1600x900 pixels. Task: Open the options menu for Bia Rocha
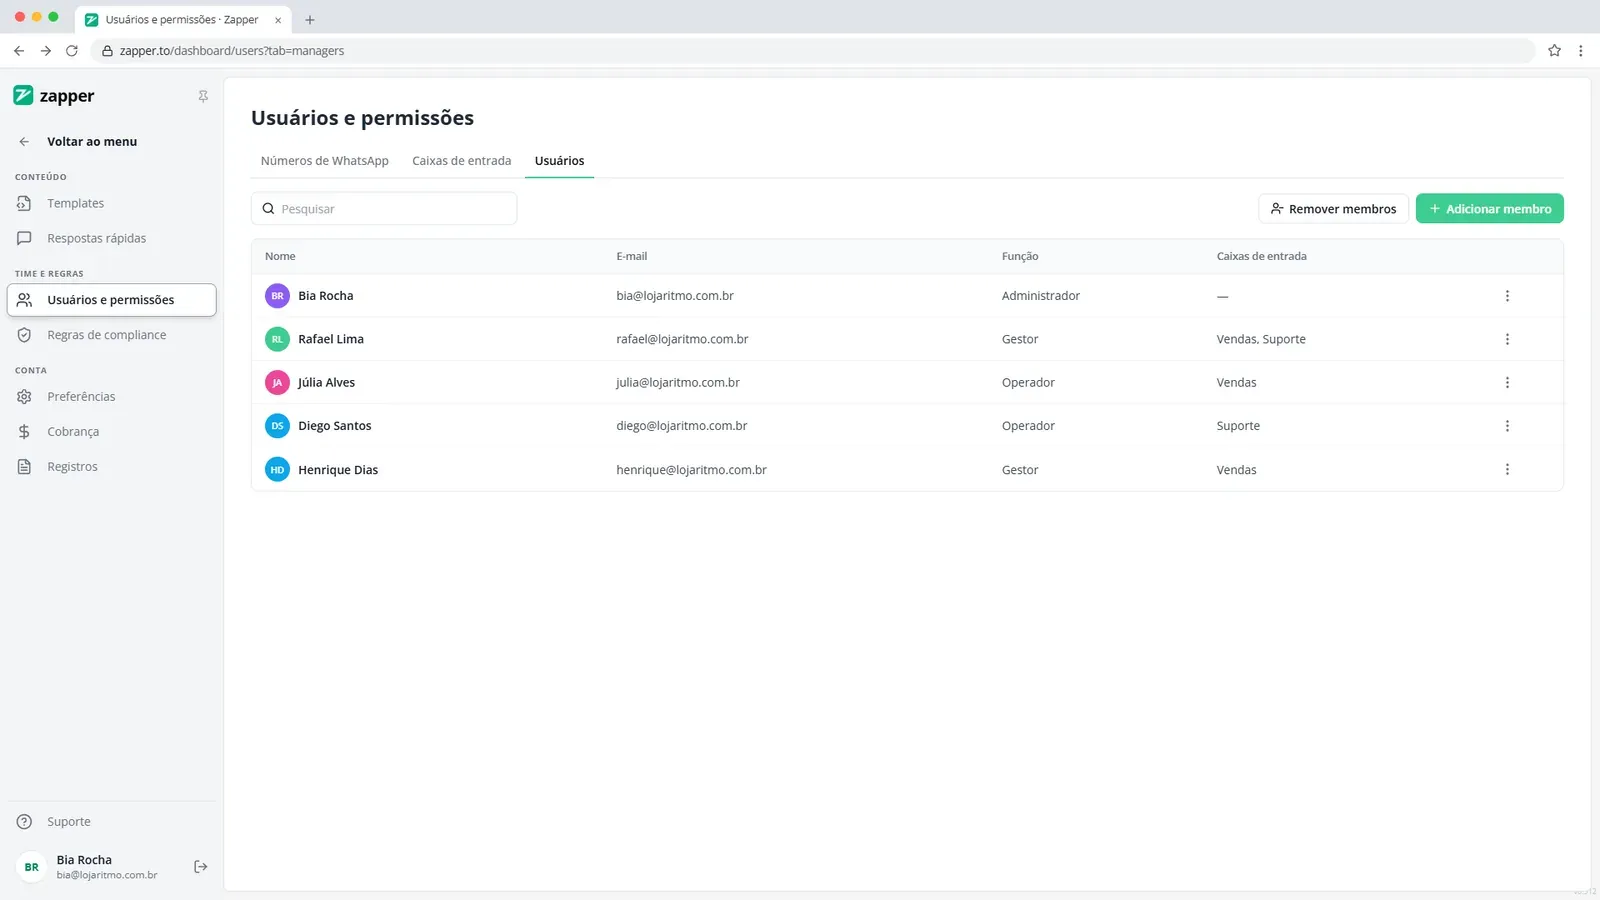pyautogui.click(x=1507, y=296)
